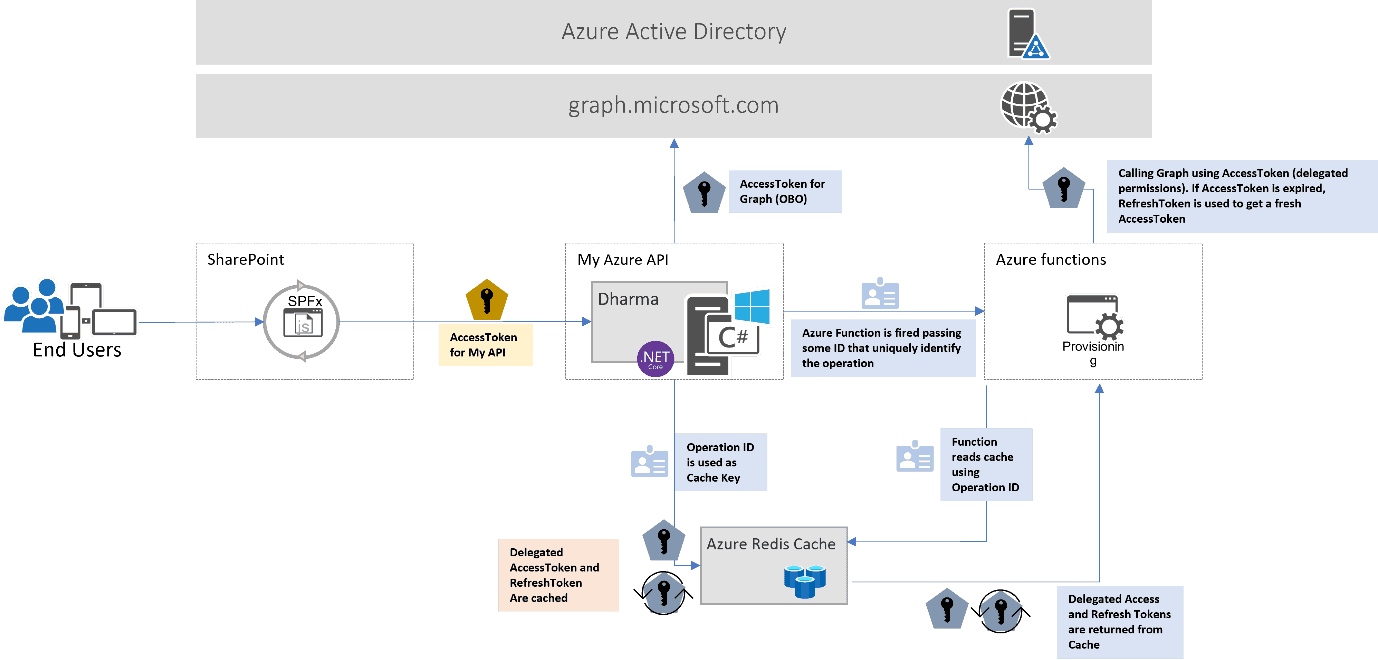Viewport: 1378px width, 660px height.
Task: Click the "Provisioning" caption
Action: (1093, 354)
